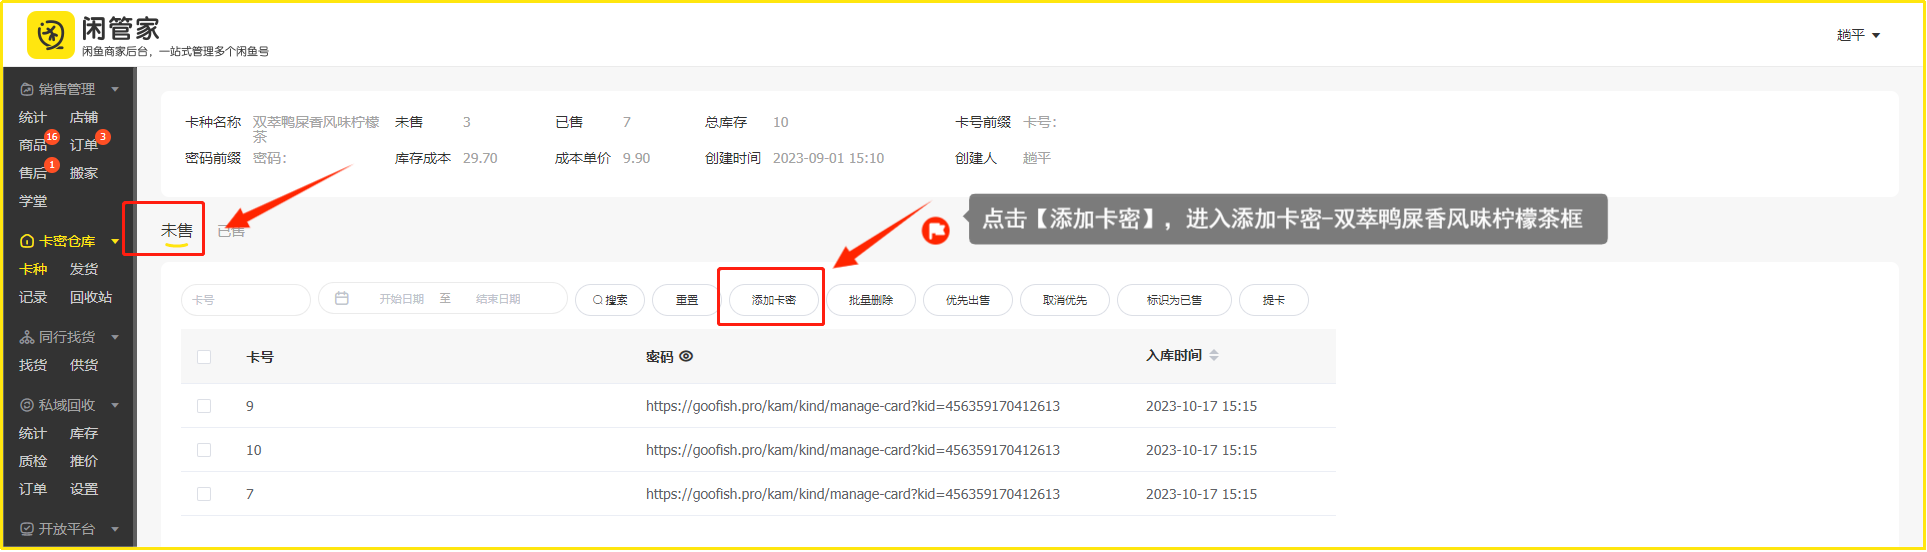Open the 趟平 user account dropdown

tap(1858, 35)
